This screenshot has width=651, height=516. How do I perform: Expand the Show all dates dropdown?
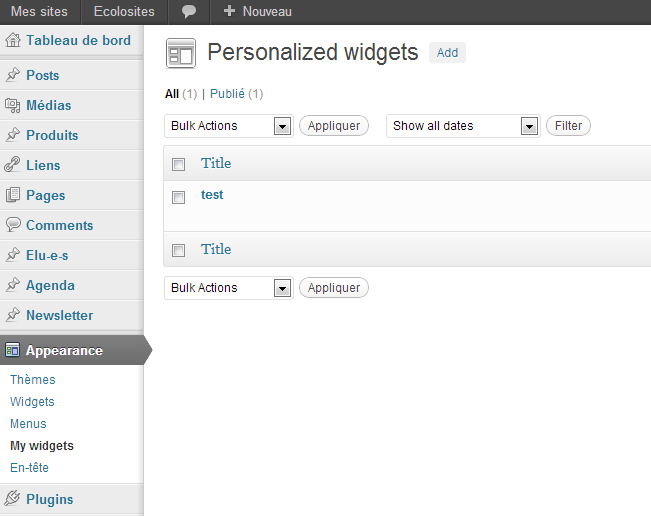point(463,126)
